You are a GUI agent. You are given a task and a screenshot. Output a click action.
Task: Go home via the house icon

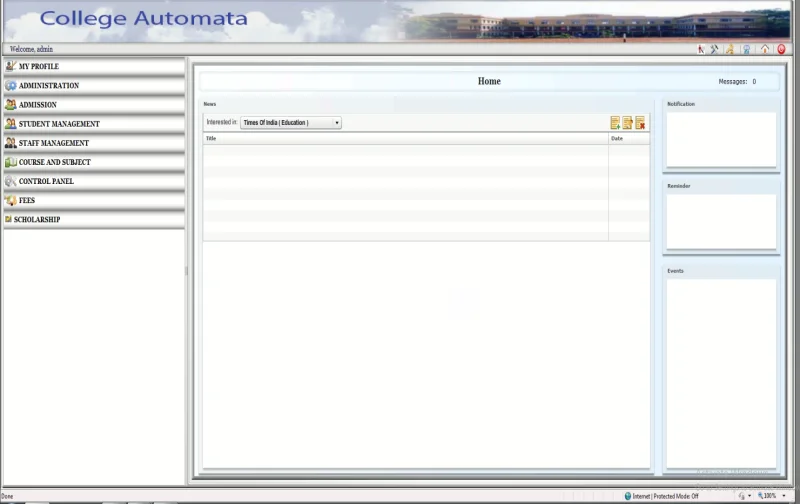tap(765, 49)
